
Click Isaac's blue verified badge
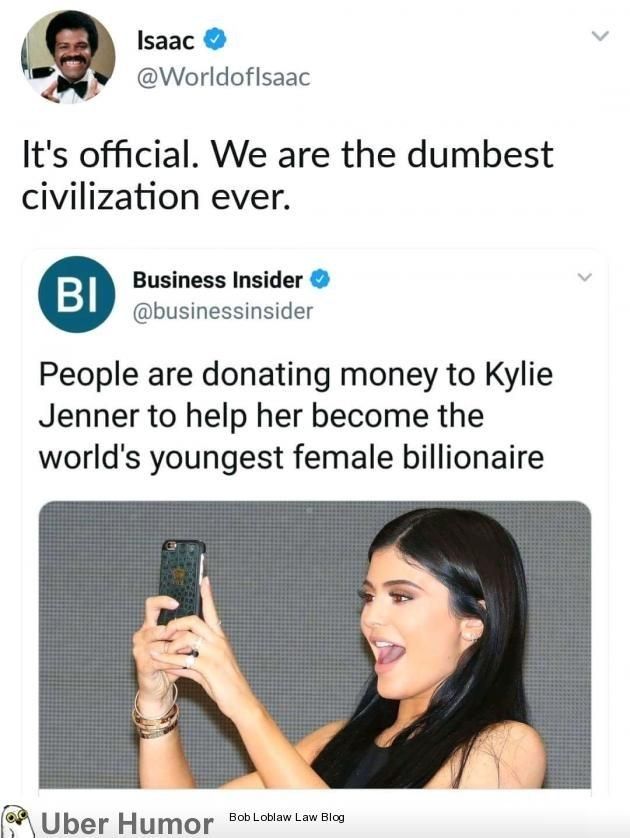tap(215, 40)
